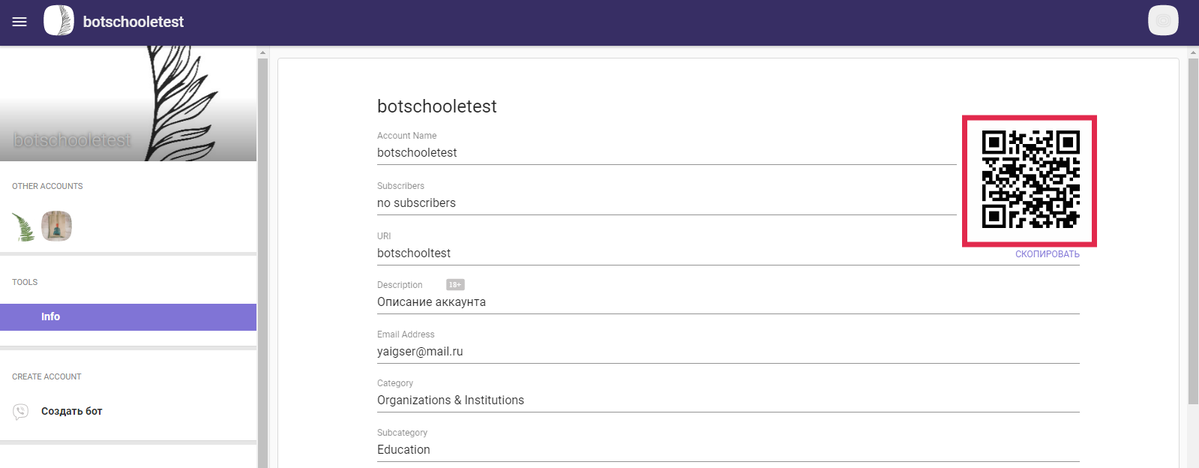This screenshot has height=468, width=1199.
Task: Click the 18+ badge next to Description
Action: (x=455, y=284)
